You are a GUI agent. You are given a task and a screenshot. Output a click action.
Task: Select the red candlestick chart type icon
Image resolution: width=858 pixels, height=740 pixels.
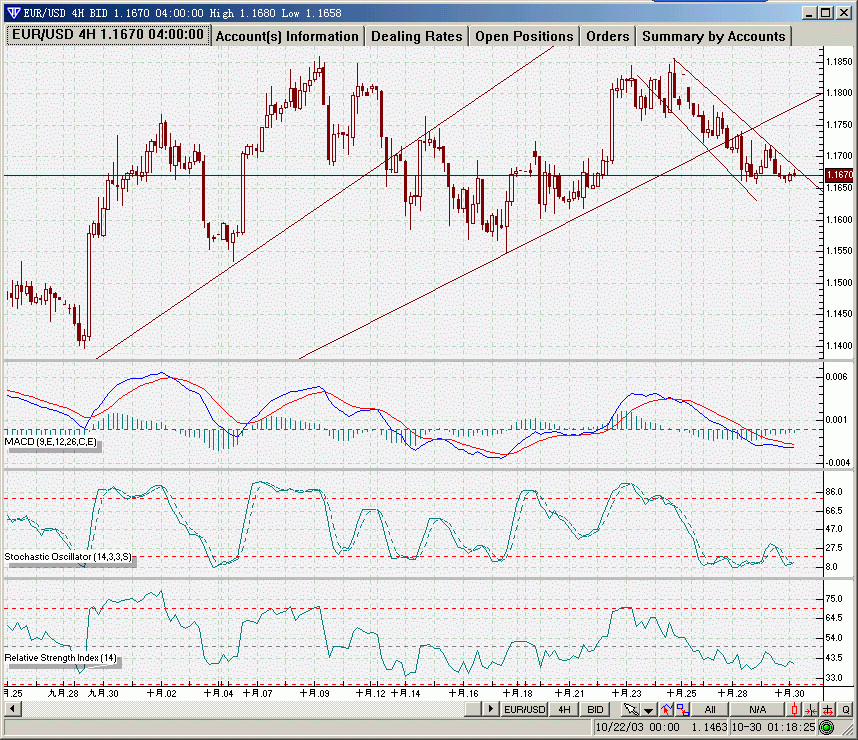(795, 709)
